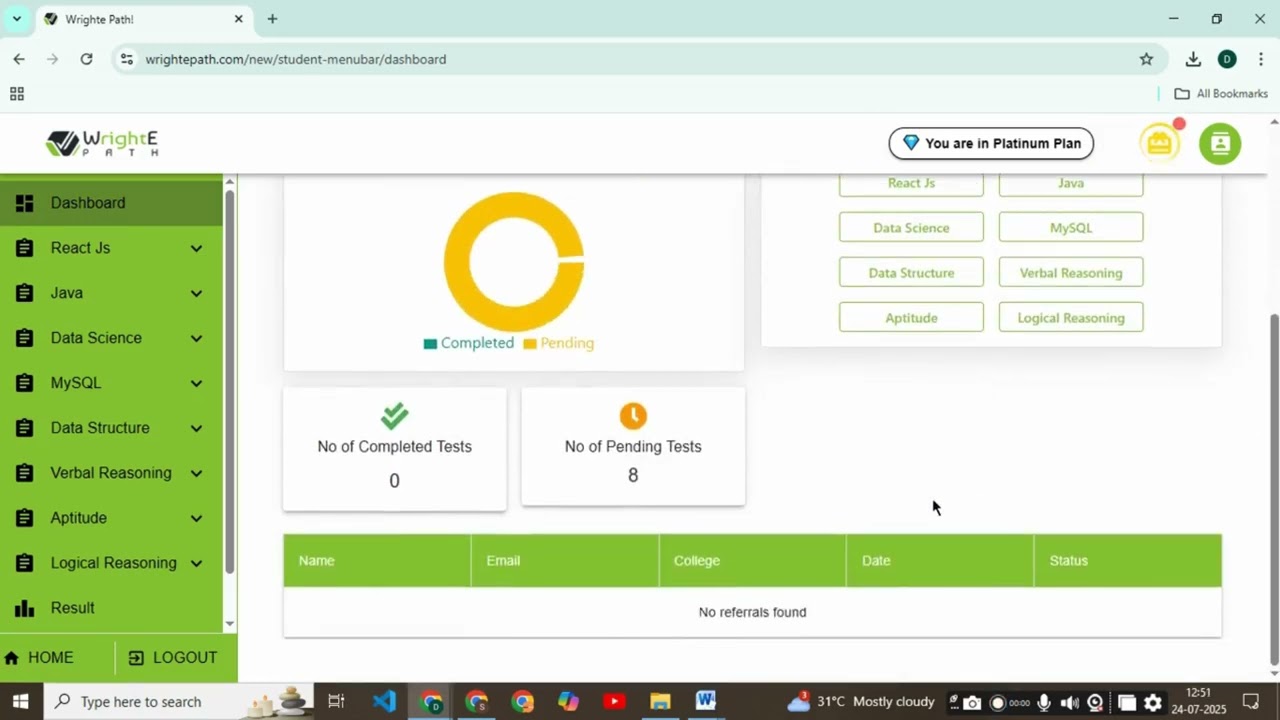This screenshot has height=720, width=1280.
Task: Click the MySQL clipboard icon in sidebar
Action: [x=25, y=383]
